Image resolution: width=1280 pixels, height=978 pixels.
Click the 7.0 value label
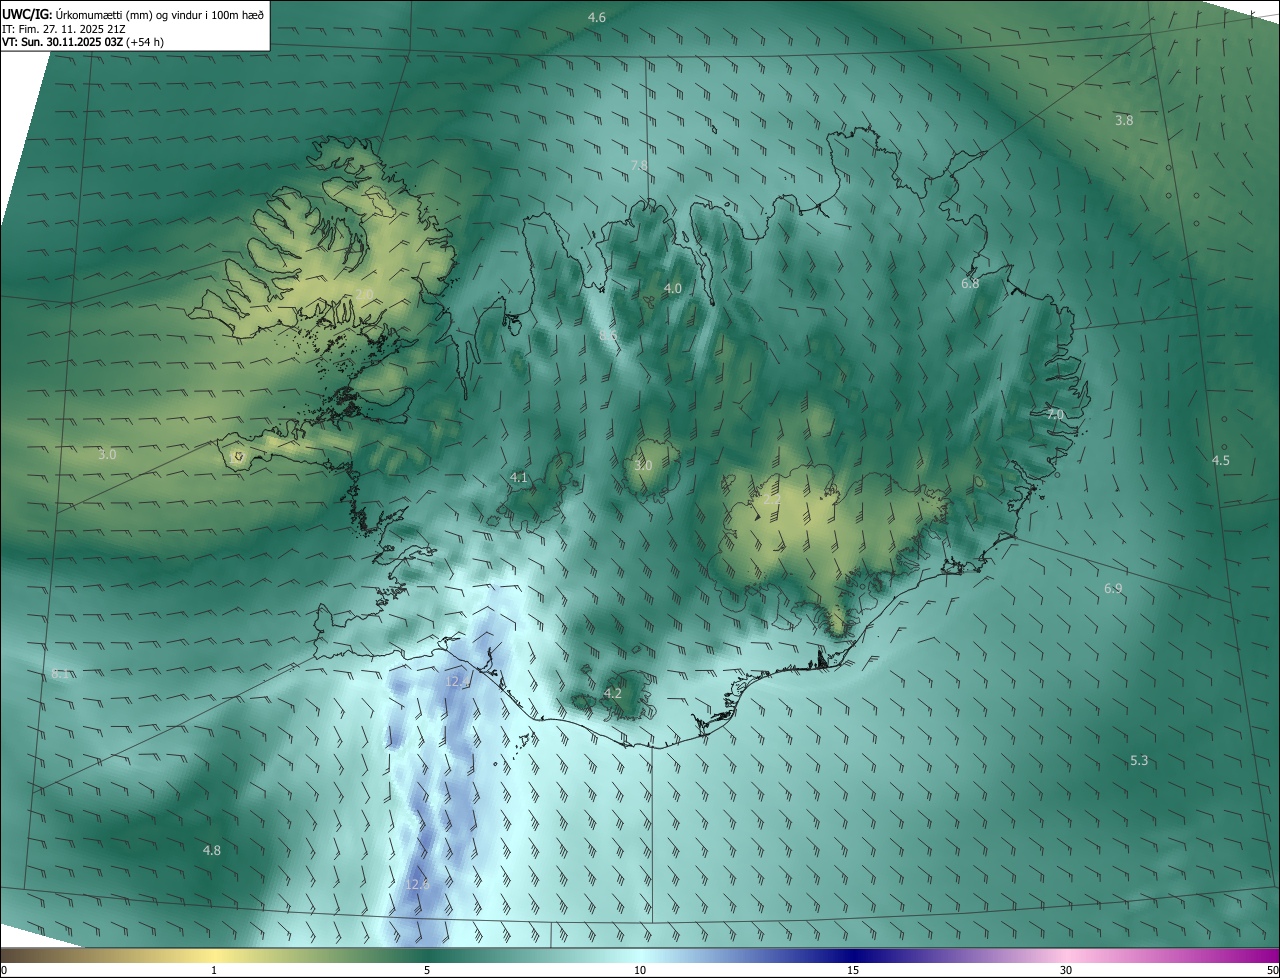[x=1055, y=414]
